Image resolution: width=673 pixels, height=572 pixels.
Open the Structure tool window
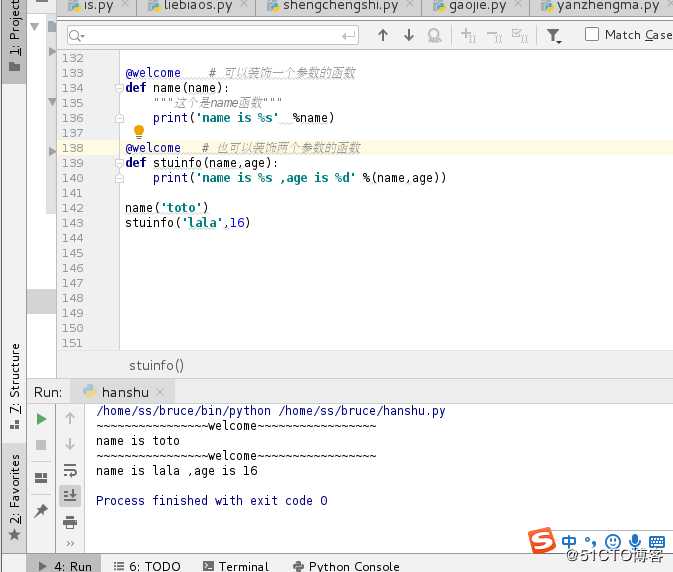[15, 386]
